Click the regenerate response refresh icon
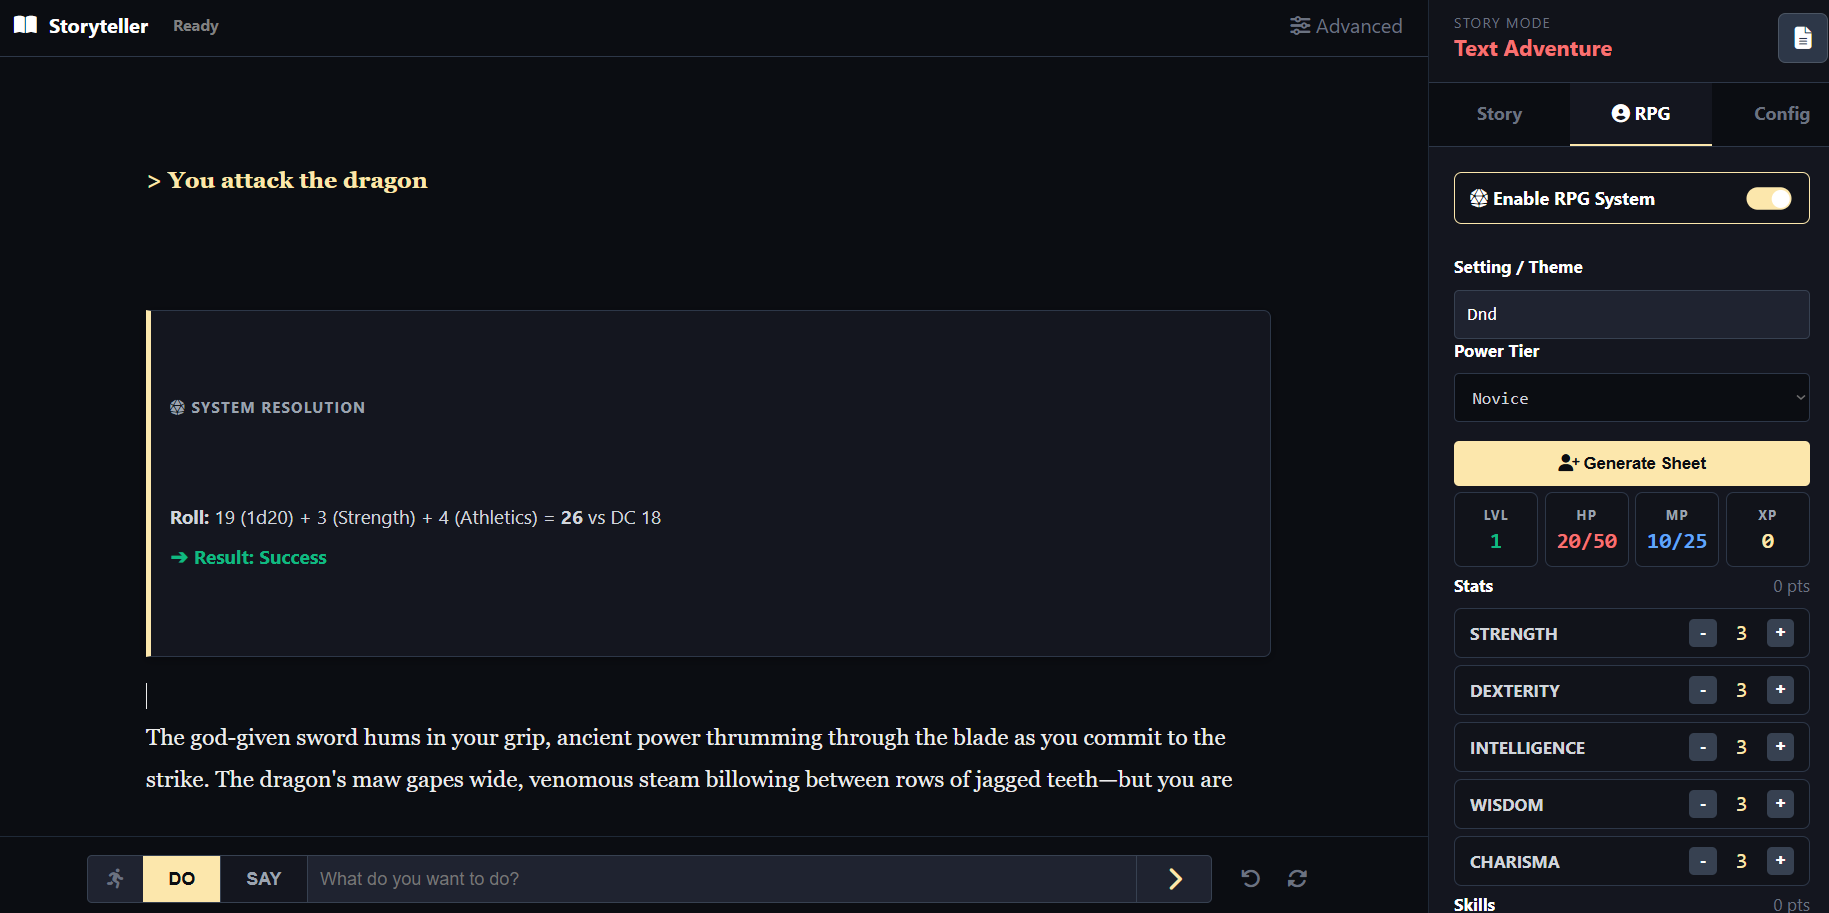This screenshot has width=1829, height=913. pos(1297,878)
